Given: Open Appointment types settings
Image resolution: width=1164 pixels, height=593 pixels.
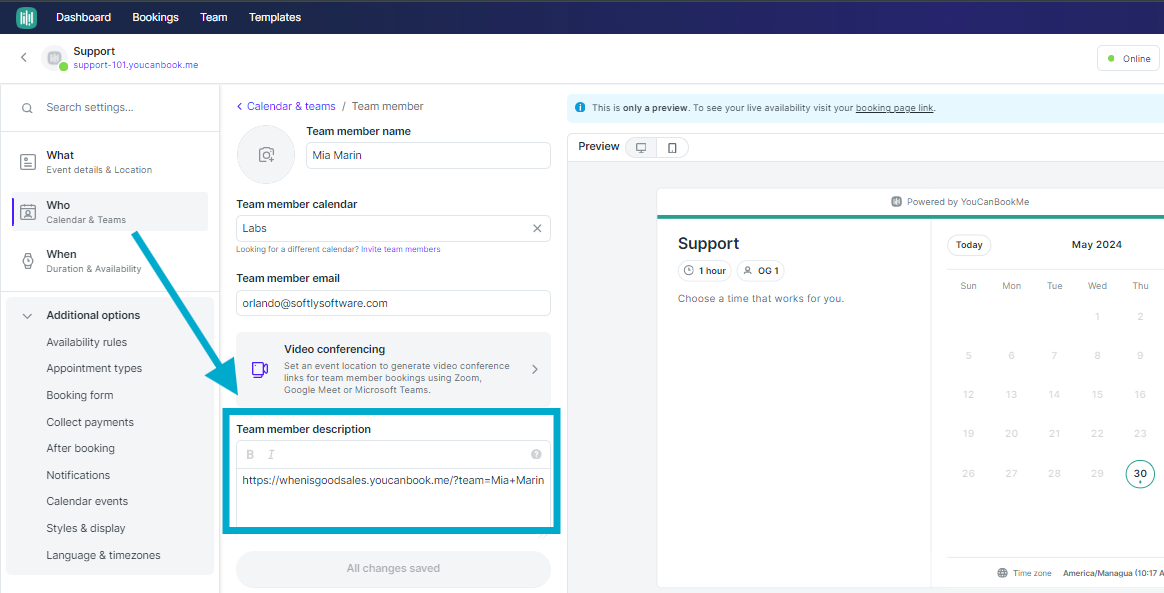Looking at the screenshot, I should [x=94, y=368].
